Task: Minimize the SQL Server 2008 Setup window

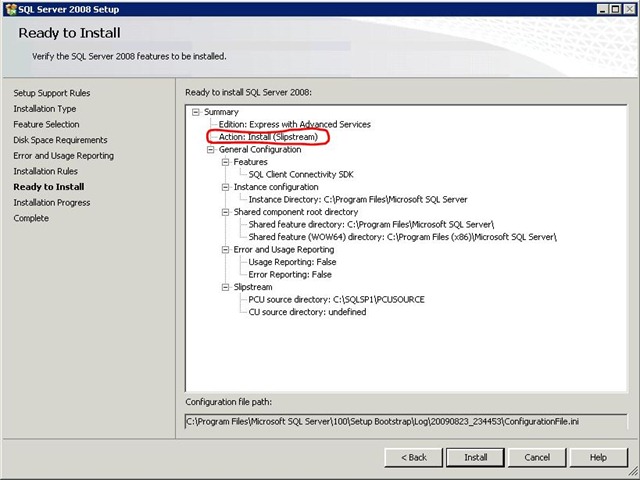Action: point(603,9)
